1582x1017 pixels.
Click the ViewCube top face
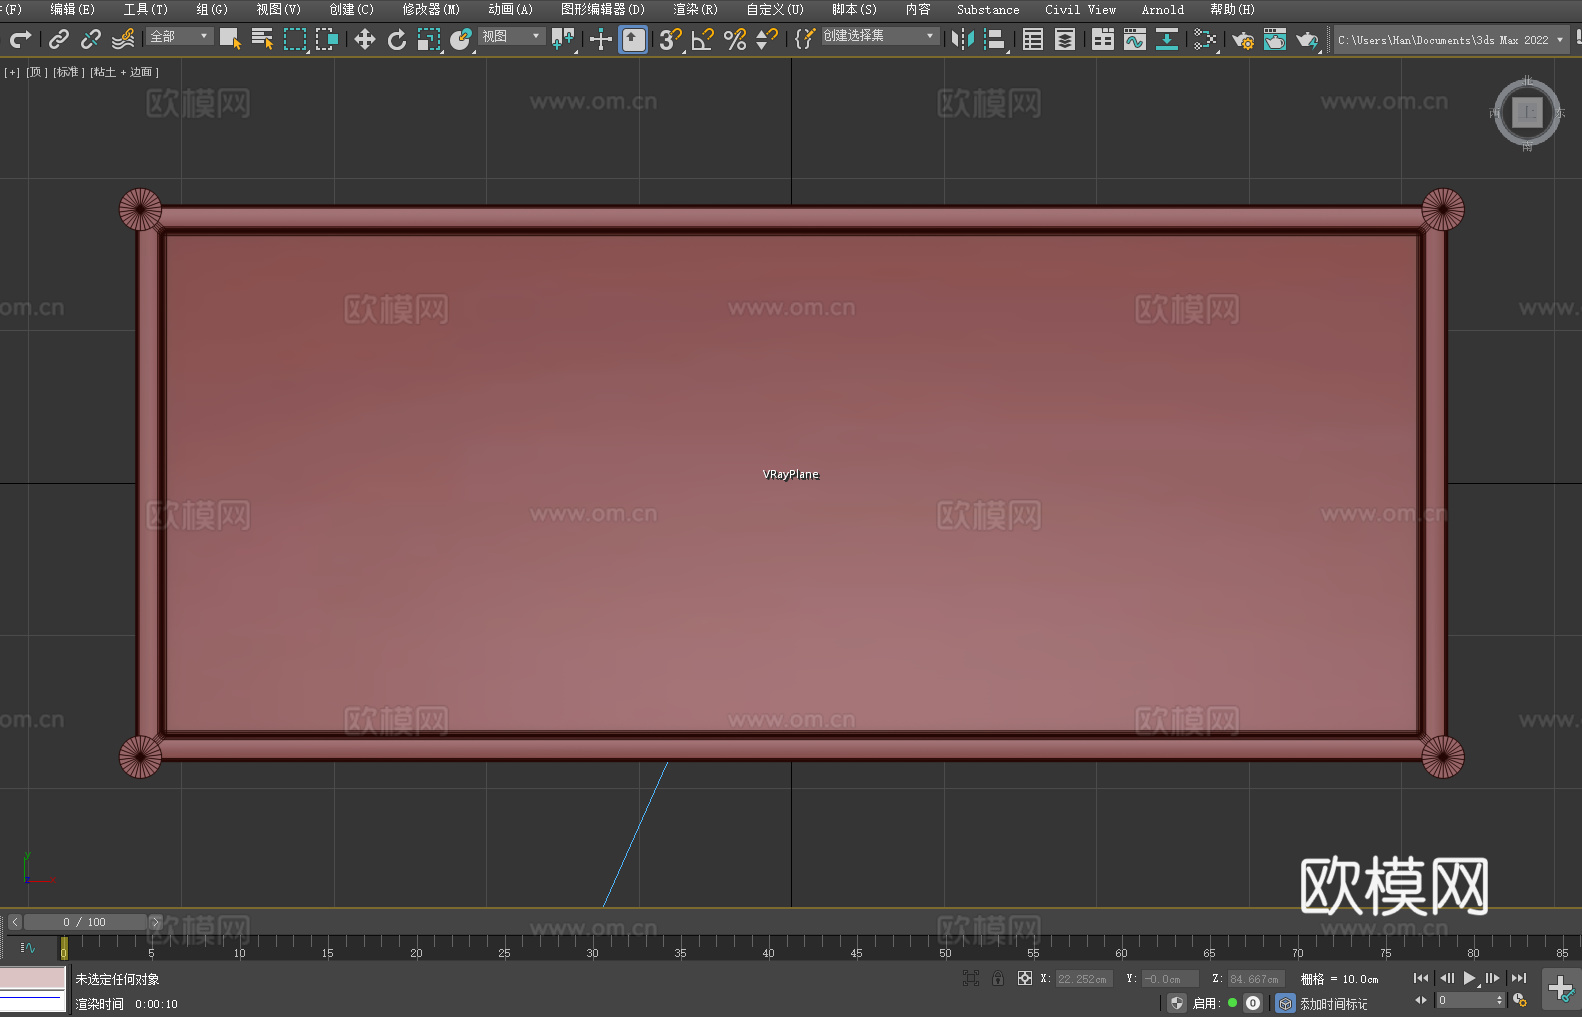point(1527,113)
